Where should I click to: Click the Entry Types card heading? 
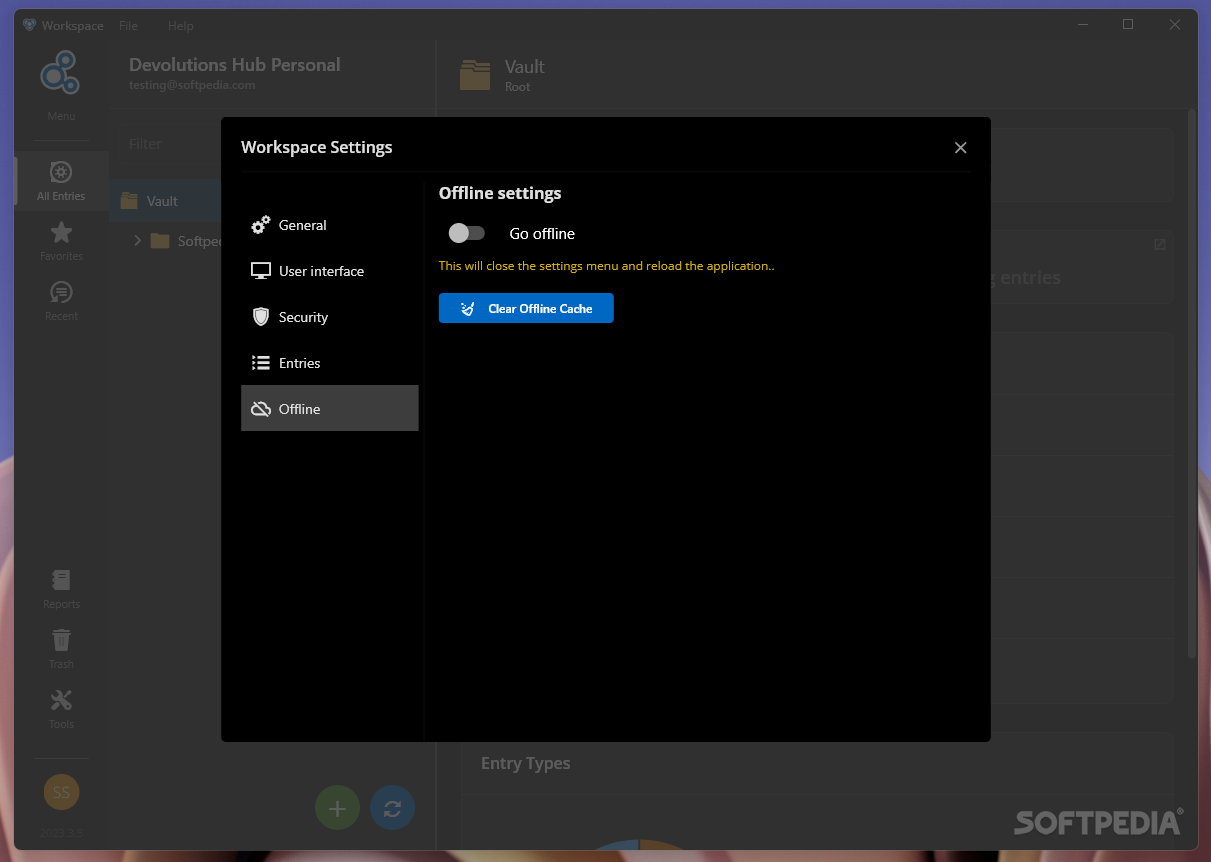[526, 763]
